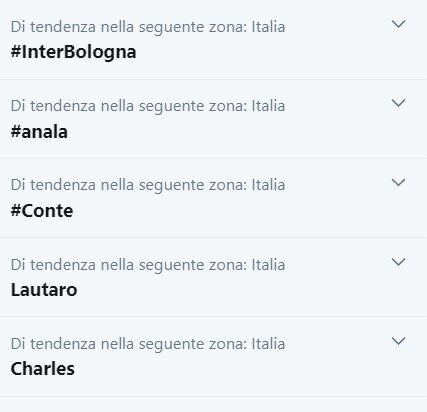This screenshot has width=427, height=412.
Task: Open the #InterBologna trending hashtag
Action: tap(73, 52)
